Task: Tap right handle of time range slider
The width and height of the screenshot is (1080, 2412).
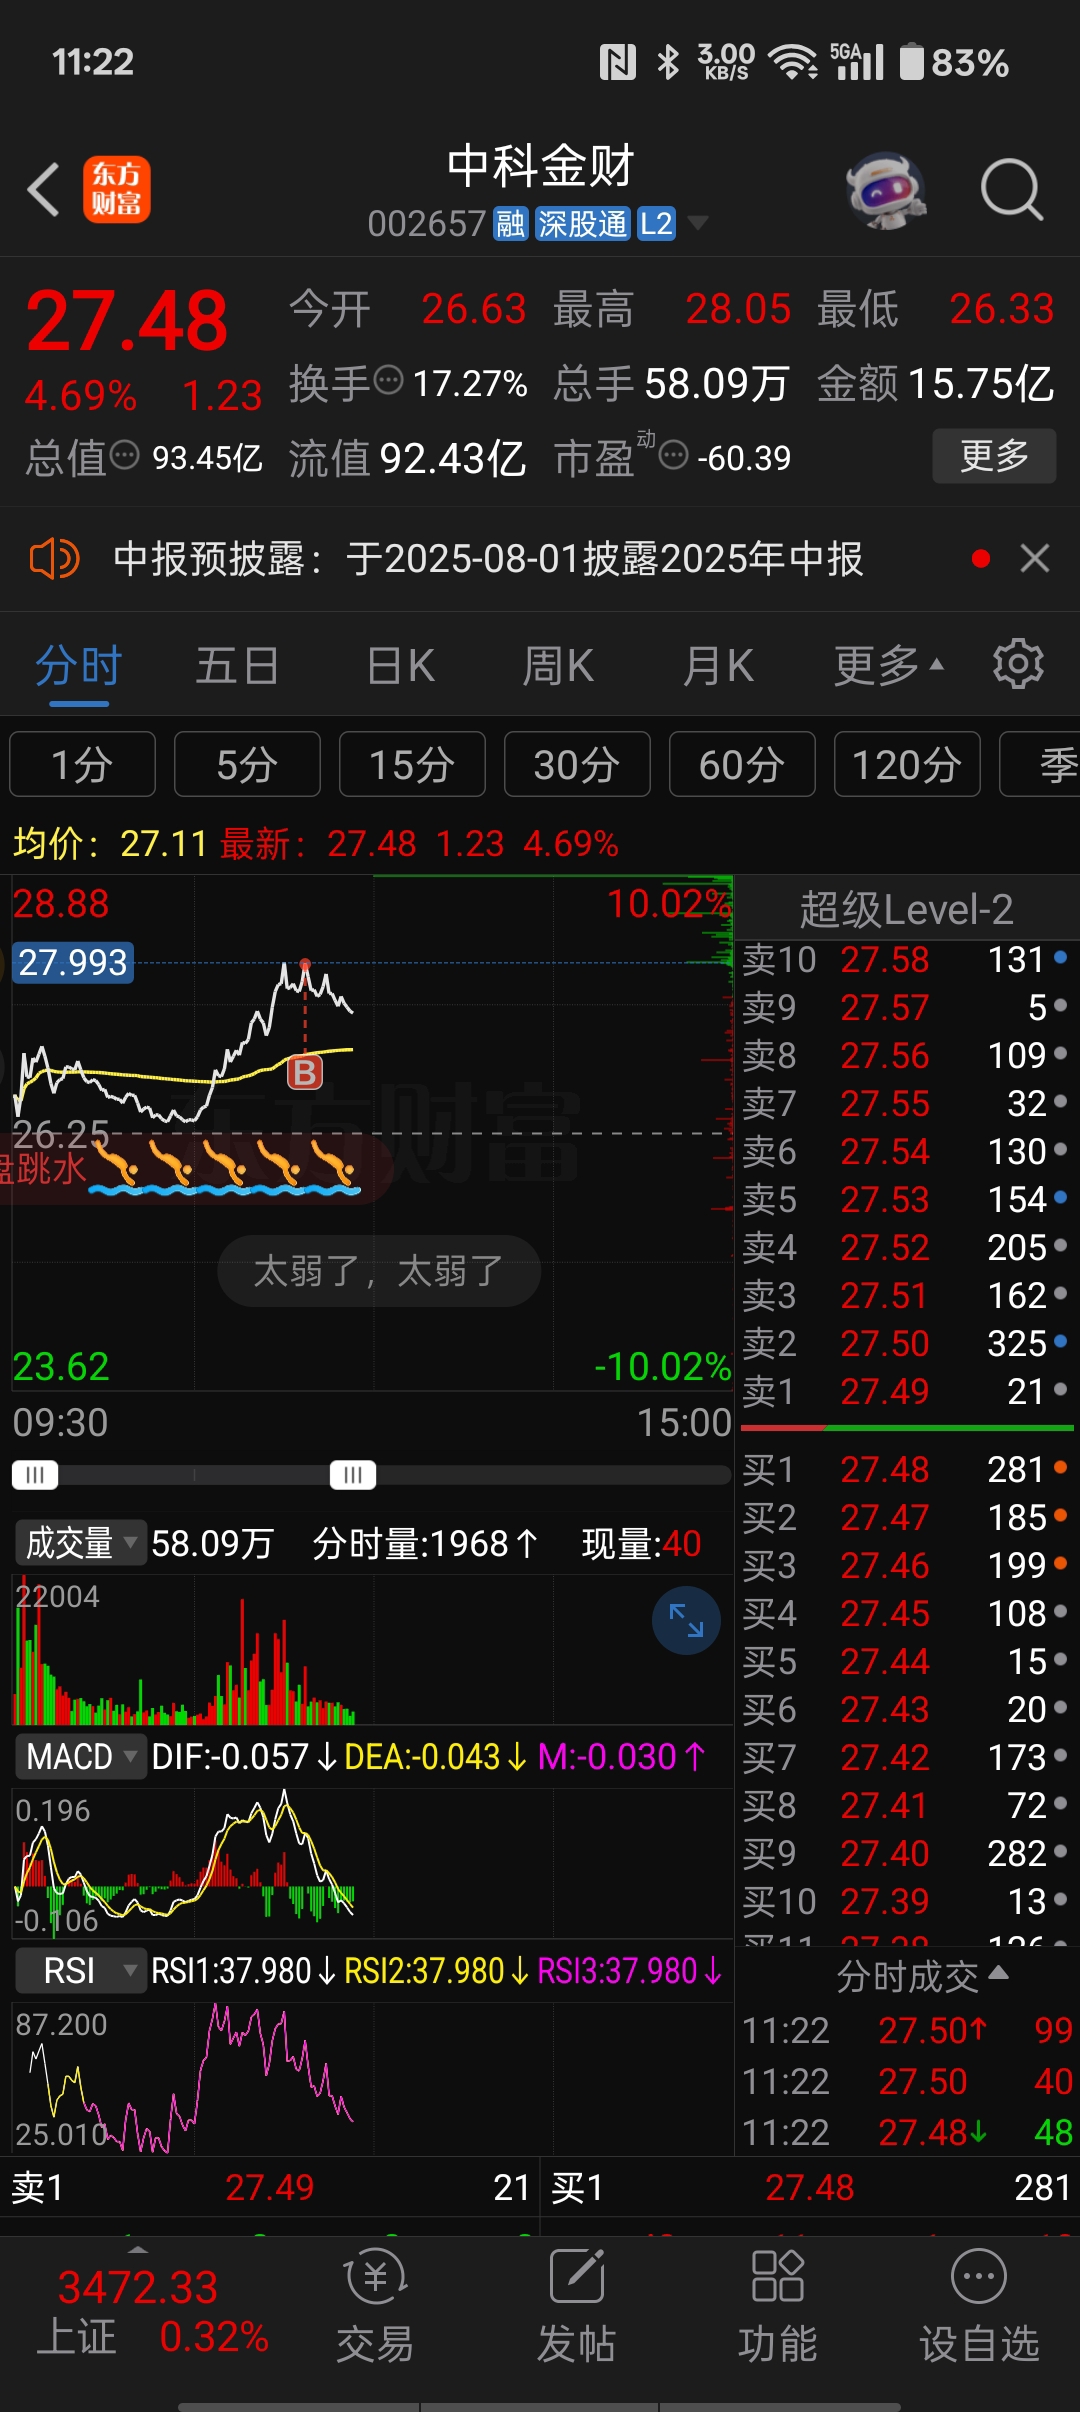Action: [x=353, y=1475]
